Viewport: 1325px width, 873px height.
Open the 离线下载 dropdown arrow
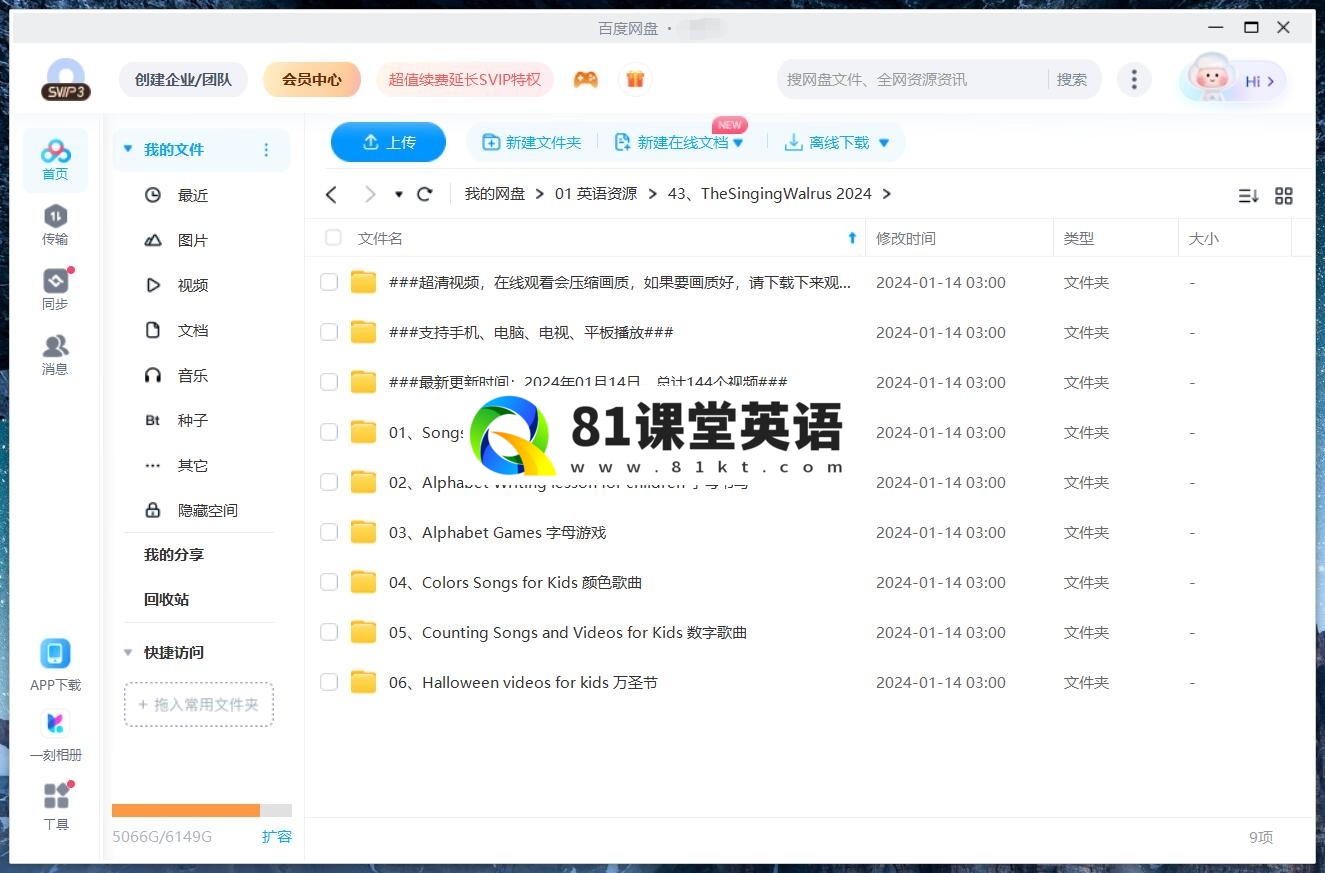coord(883,143)
